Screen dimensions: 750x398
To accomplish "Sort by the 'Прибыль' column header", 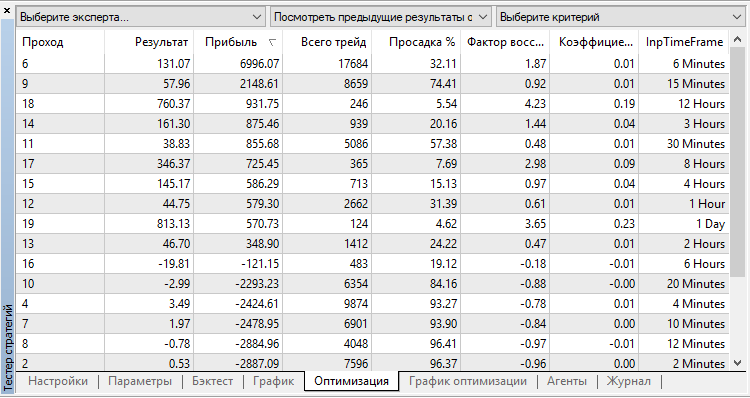I will pyautogui.click(x=238, y=42).
